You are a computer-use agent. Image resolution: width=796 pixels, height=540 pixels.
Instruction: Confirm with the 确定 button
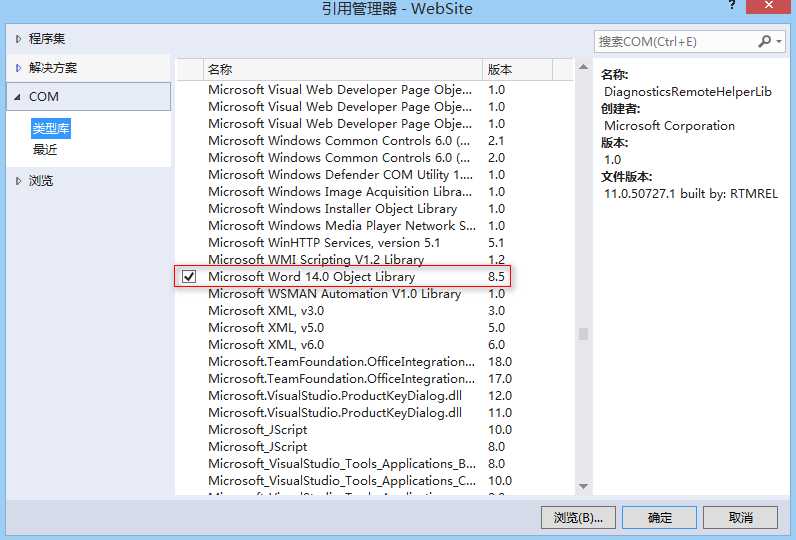(x=659, y=518)
